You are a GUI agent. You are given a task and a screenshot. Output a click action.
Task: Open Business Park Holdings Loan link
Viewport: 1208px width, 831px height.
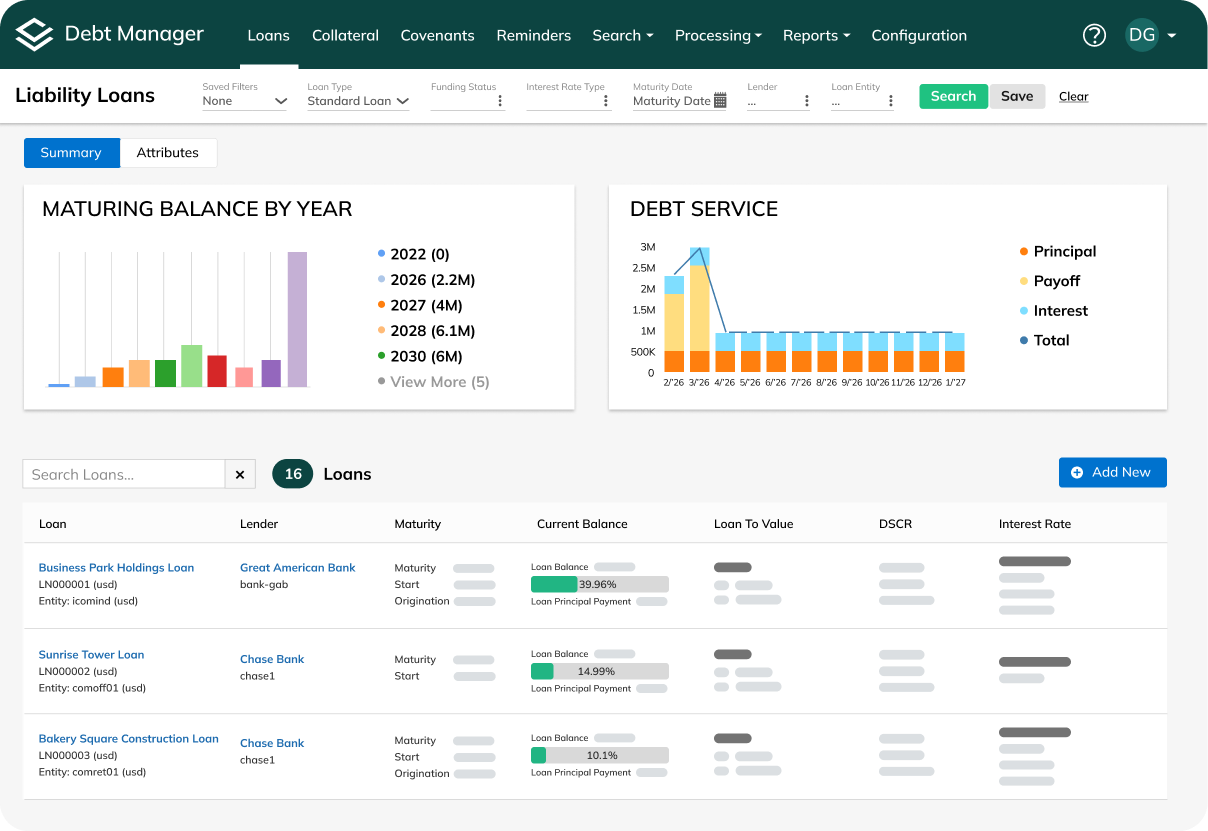pos(116,567)
